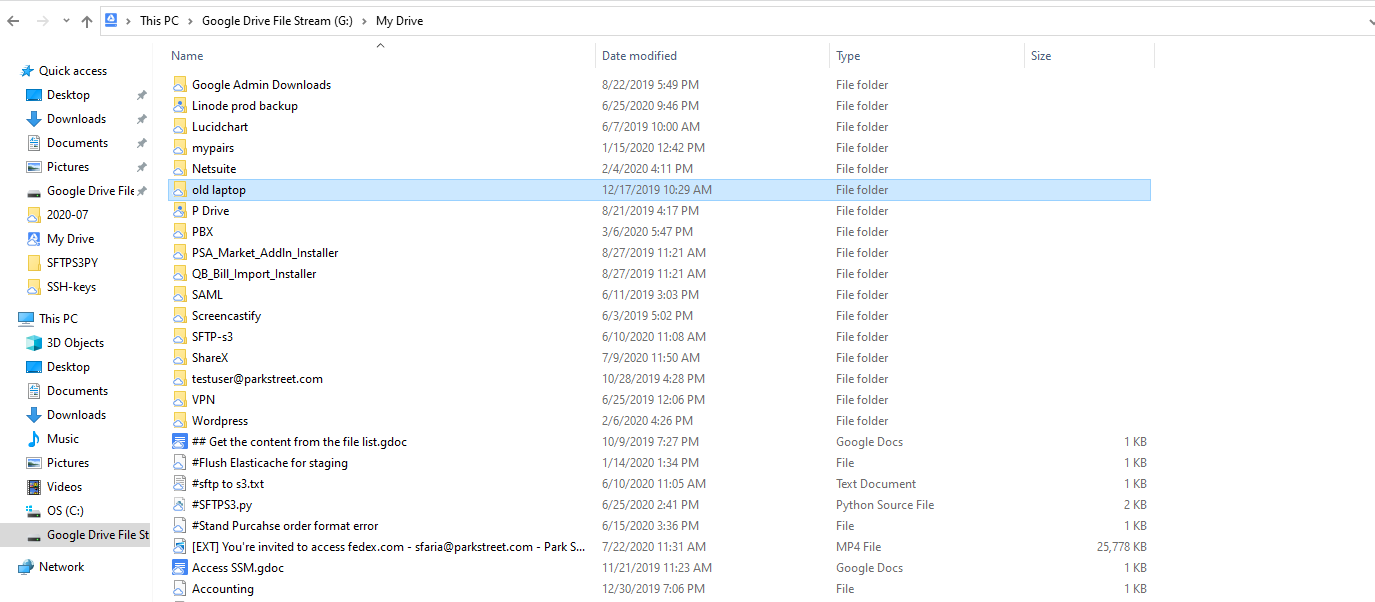The width and height of the screenshot is (1375, 602).
Task: Open SFTPS3PY in navigation pane
Action: [72, 263]
